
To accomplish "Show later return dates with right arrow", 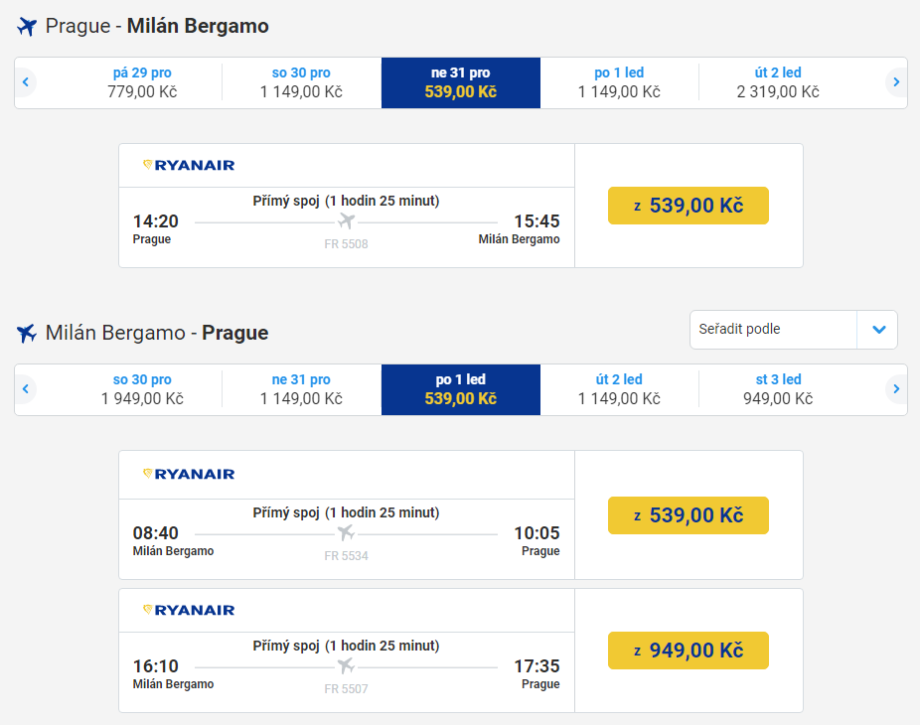I will 895,389.
